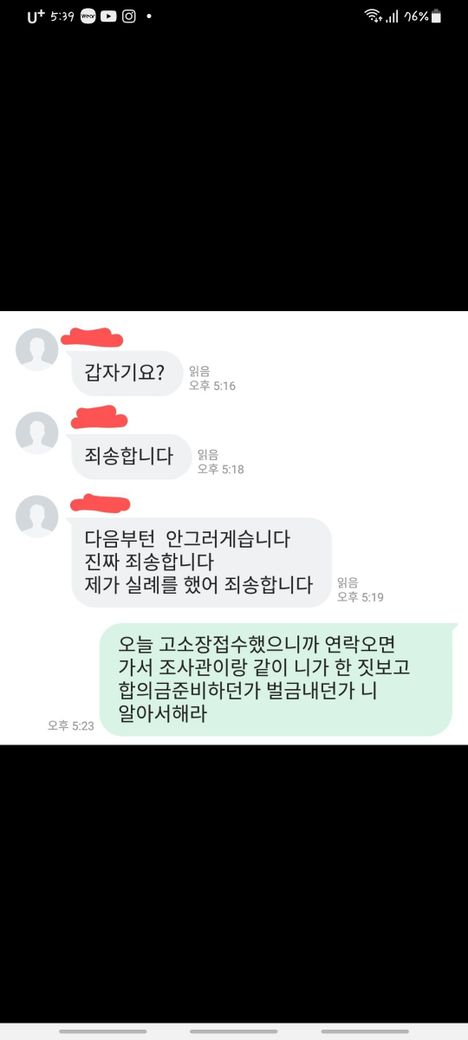468x1040 pixels.
Task: Tap the battery icon showing 76%
Action: coord(436,17)
